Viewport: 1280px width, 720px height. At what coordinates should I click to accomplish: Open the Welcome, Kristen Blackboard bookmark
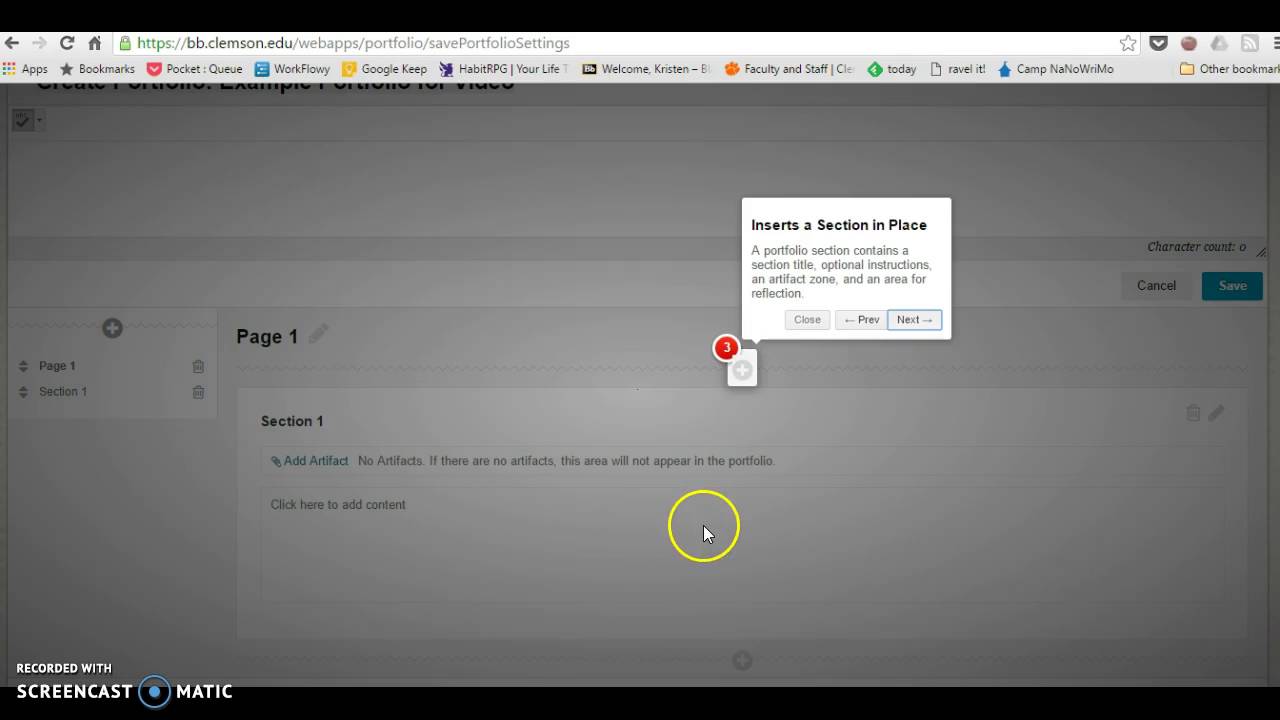pyautogui.click(x=646, y=69)
